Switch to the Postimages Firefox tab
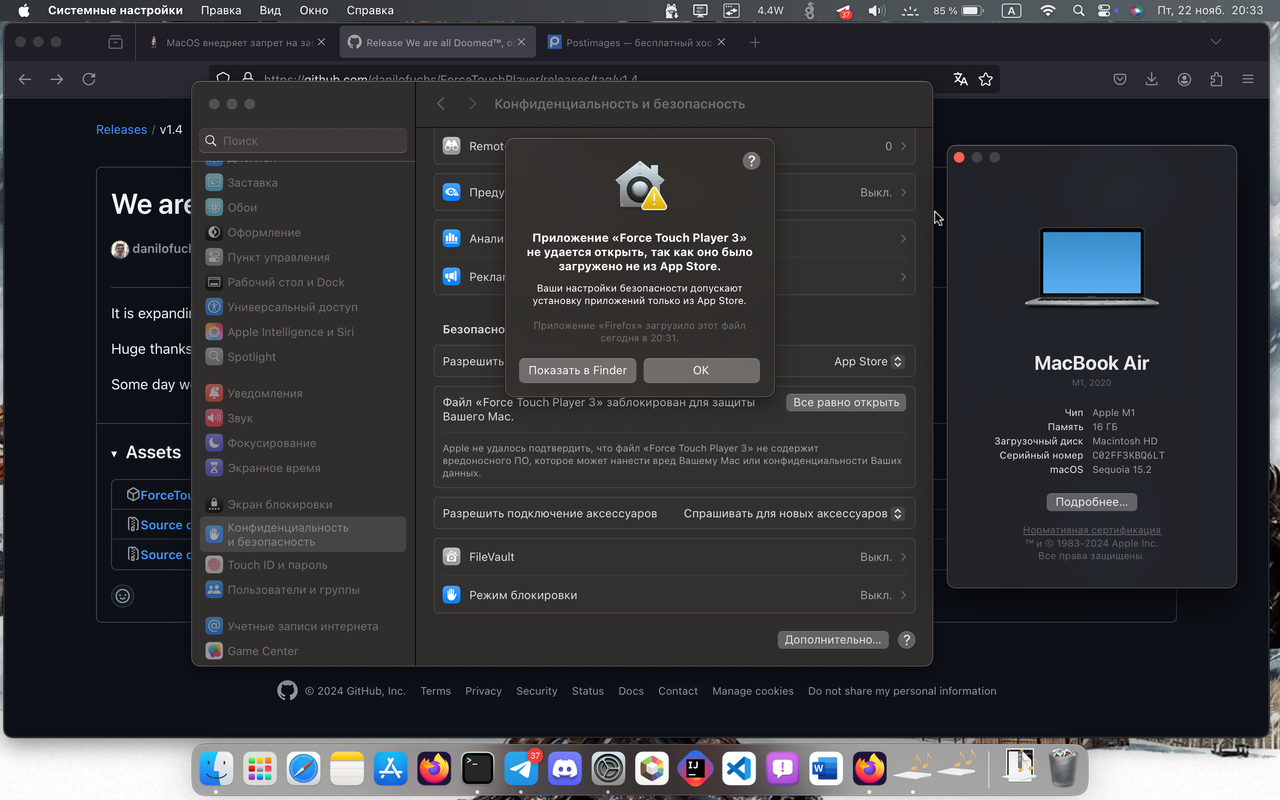The image size is (1280, 800). pyautogui.click(x=637, y=43)
